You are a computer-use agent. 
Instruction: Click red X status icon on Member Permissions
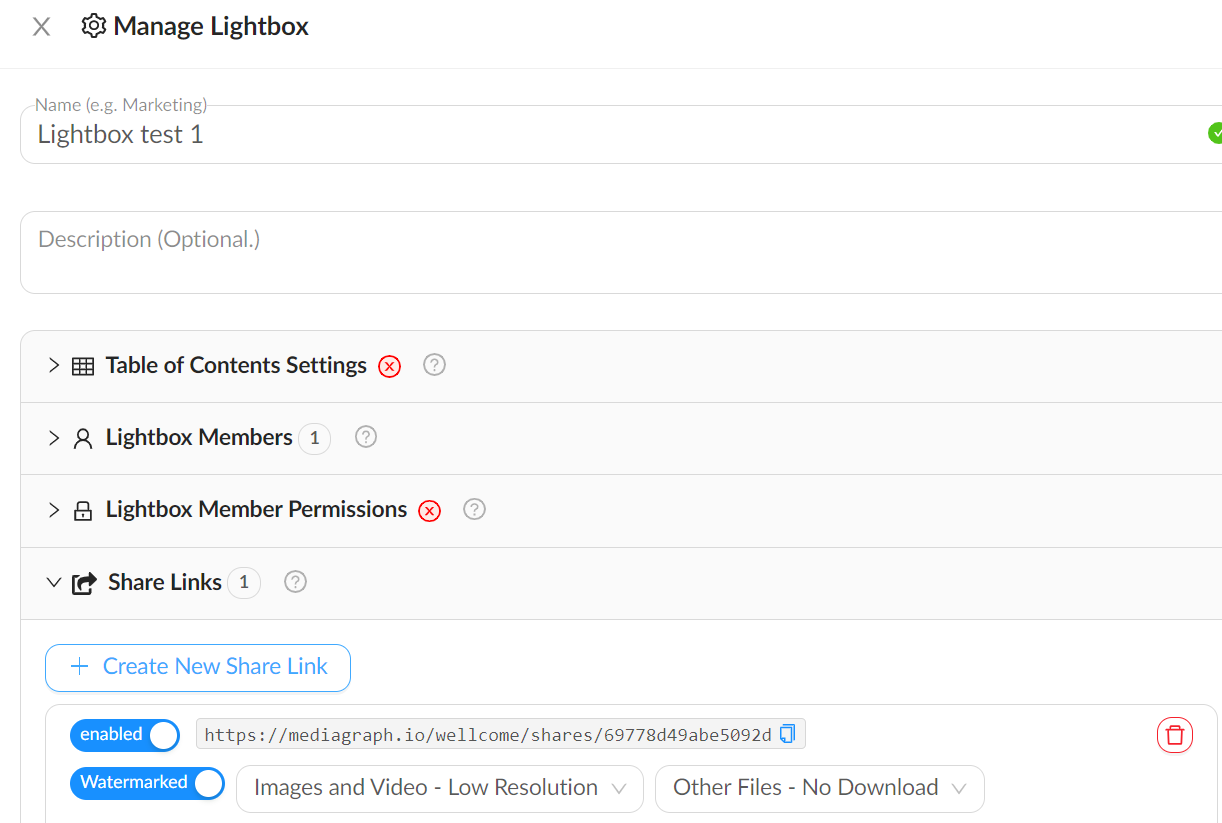tap(430, 510)
